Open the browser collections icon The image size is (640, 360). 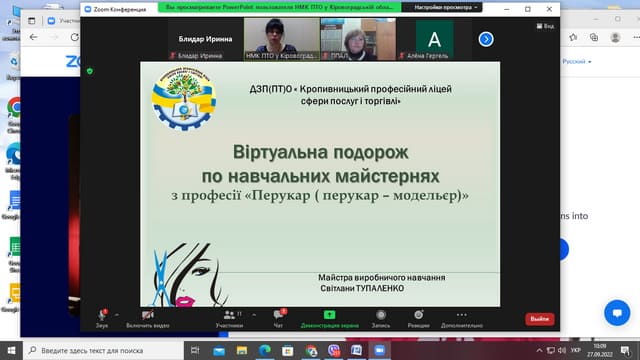[x=594, y=38]
